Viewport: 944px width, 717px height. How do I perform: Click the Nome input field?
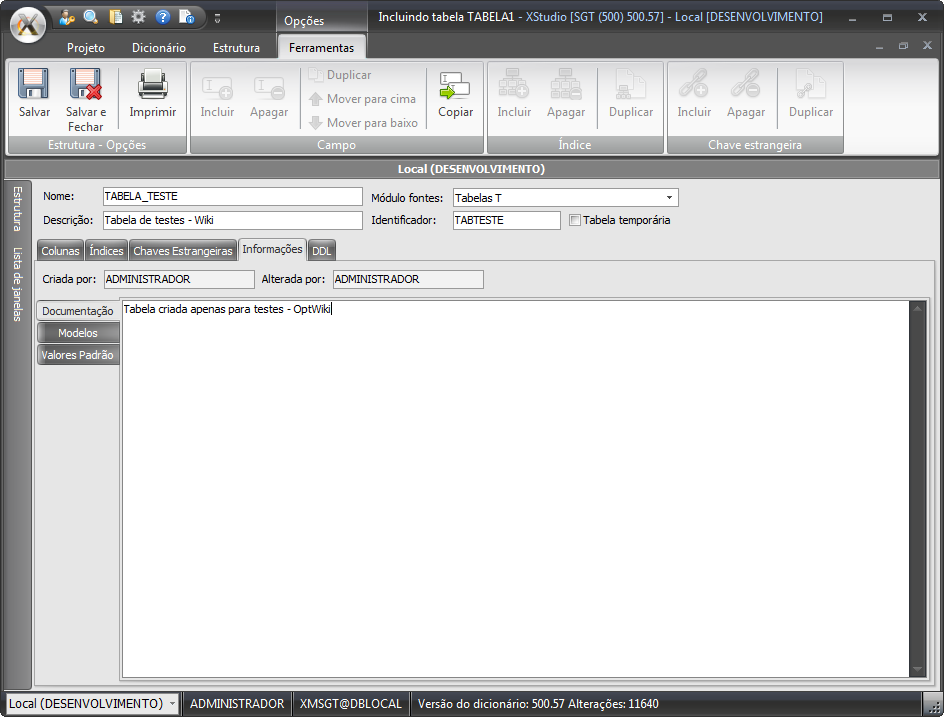(x=232, y=196)
